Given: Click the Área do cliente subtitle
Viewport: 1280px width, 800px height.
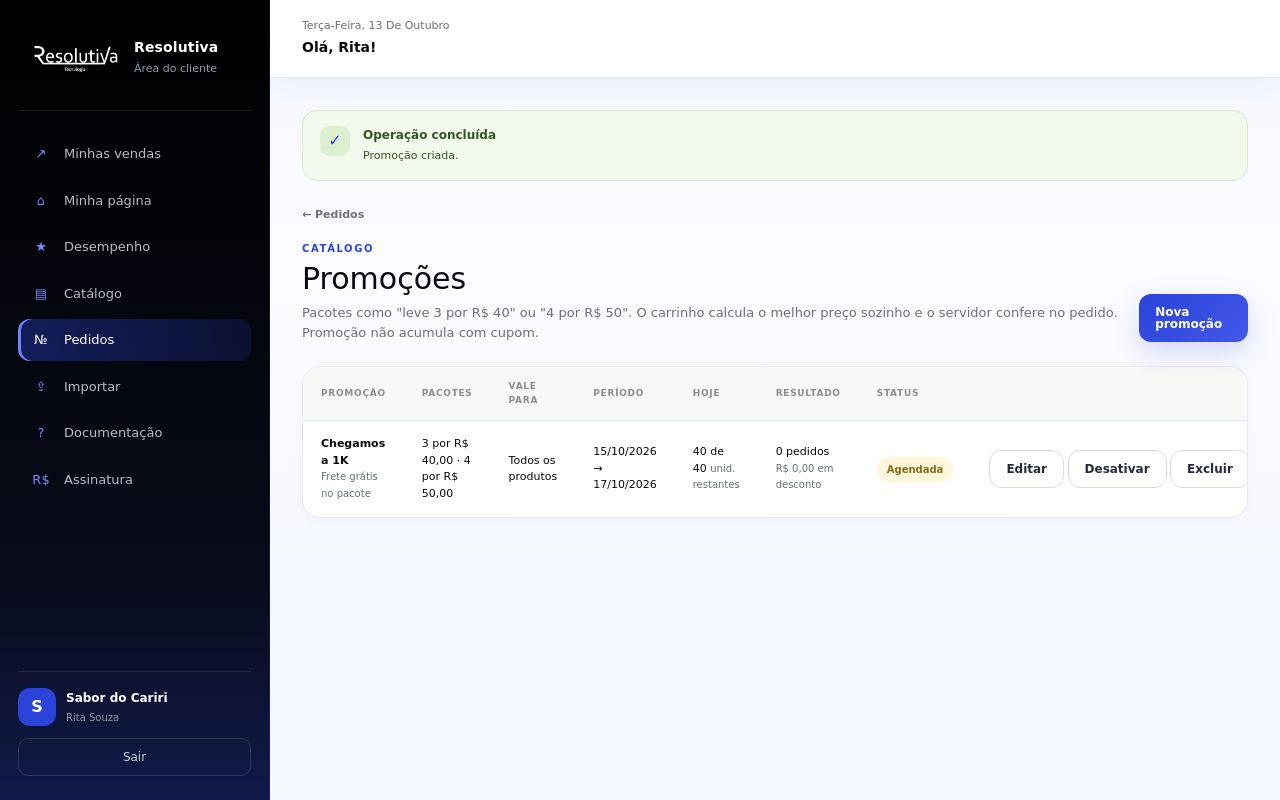Looking at the screenshot, I should click(x=175, y=69).
